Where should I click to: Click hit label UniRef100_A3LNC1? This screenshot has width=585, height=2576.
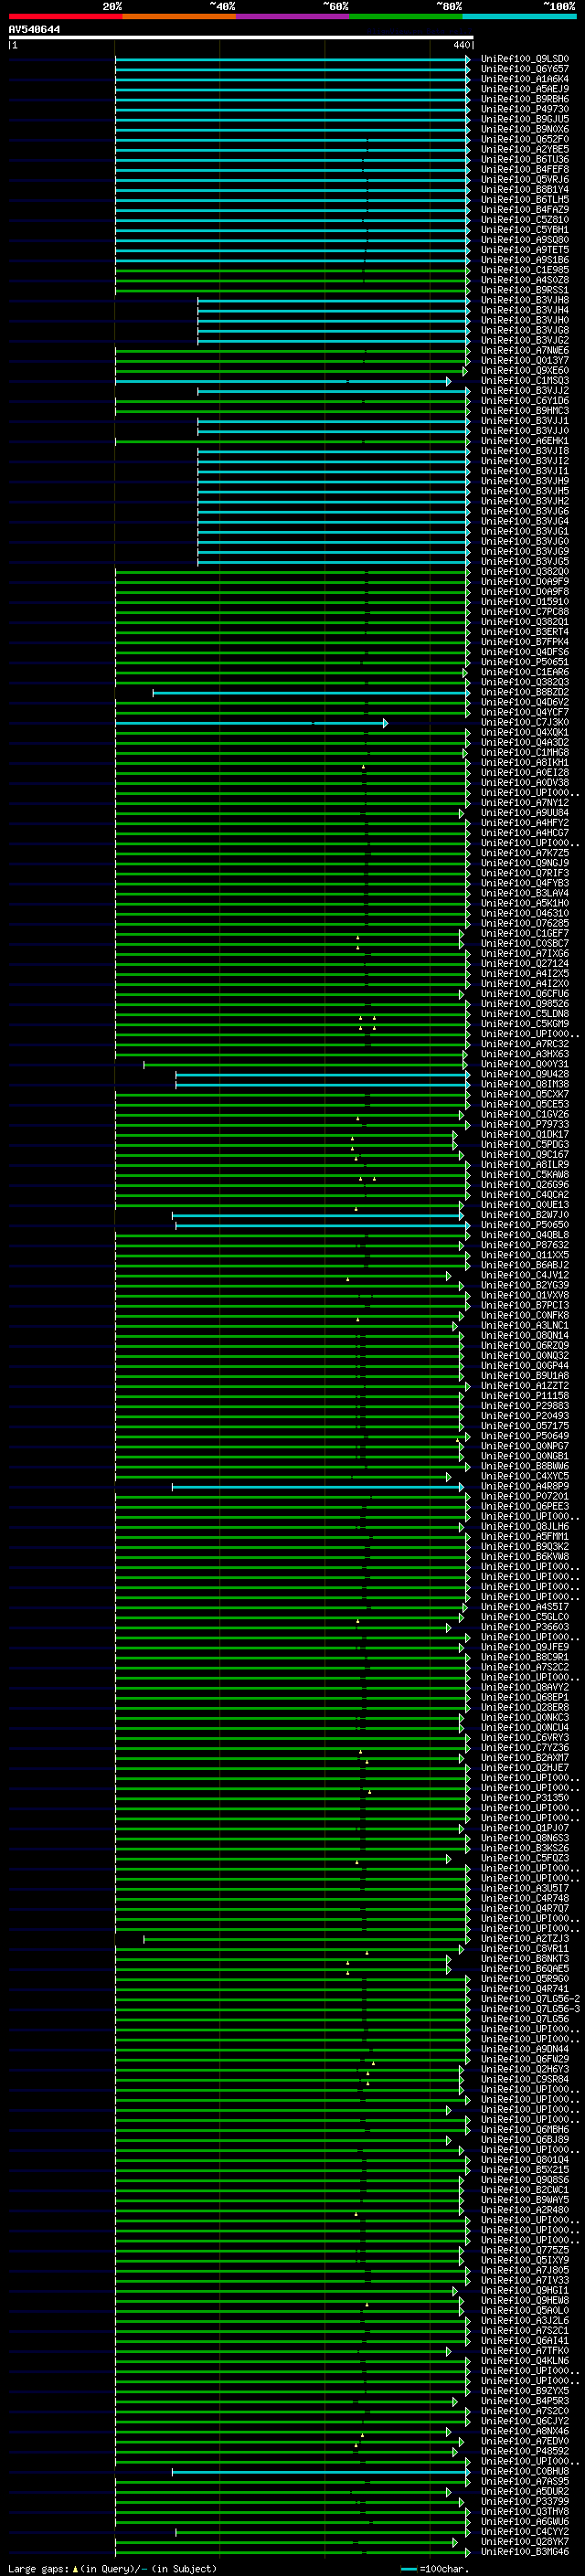coord(524,1326)
